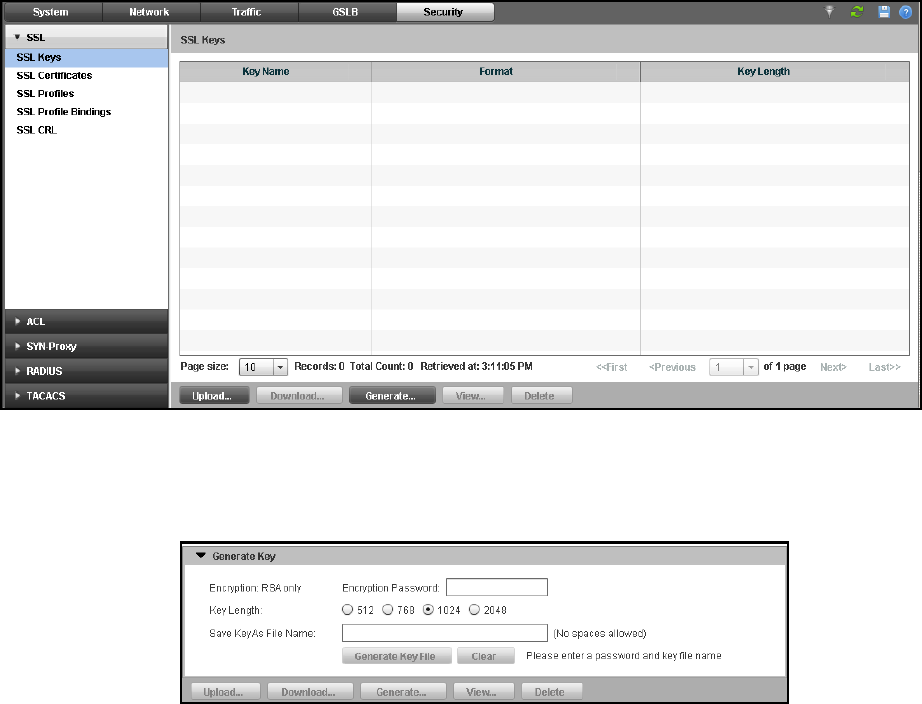Expand the RADIUS section
Image resolution: width=922 pixels, height=704 pixels.
[x=86, y=371]
